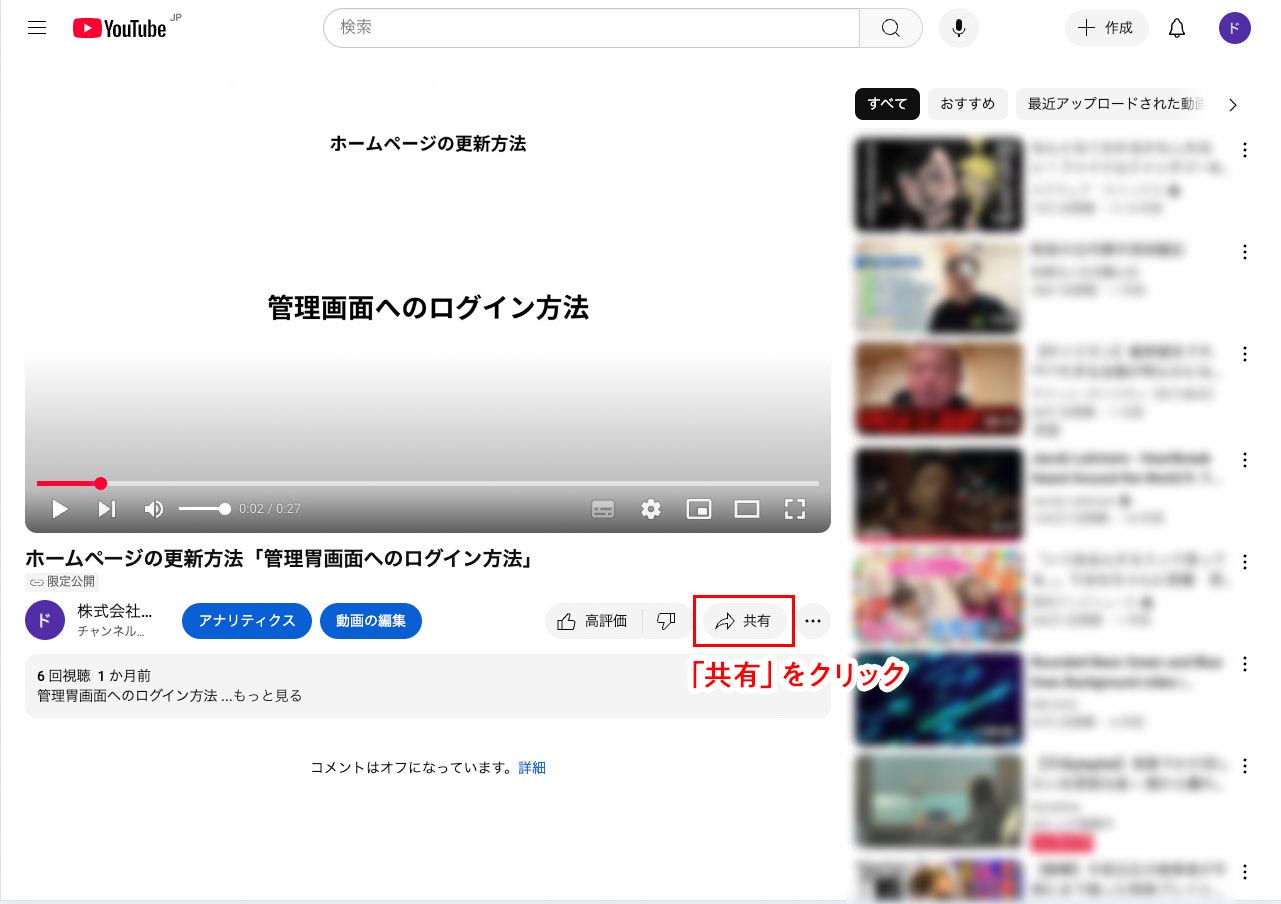Screen dimensions: 1281x904
Task: Open the channel avatar next to 株式会社
Action: (x=45, y=620)
